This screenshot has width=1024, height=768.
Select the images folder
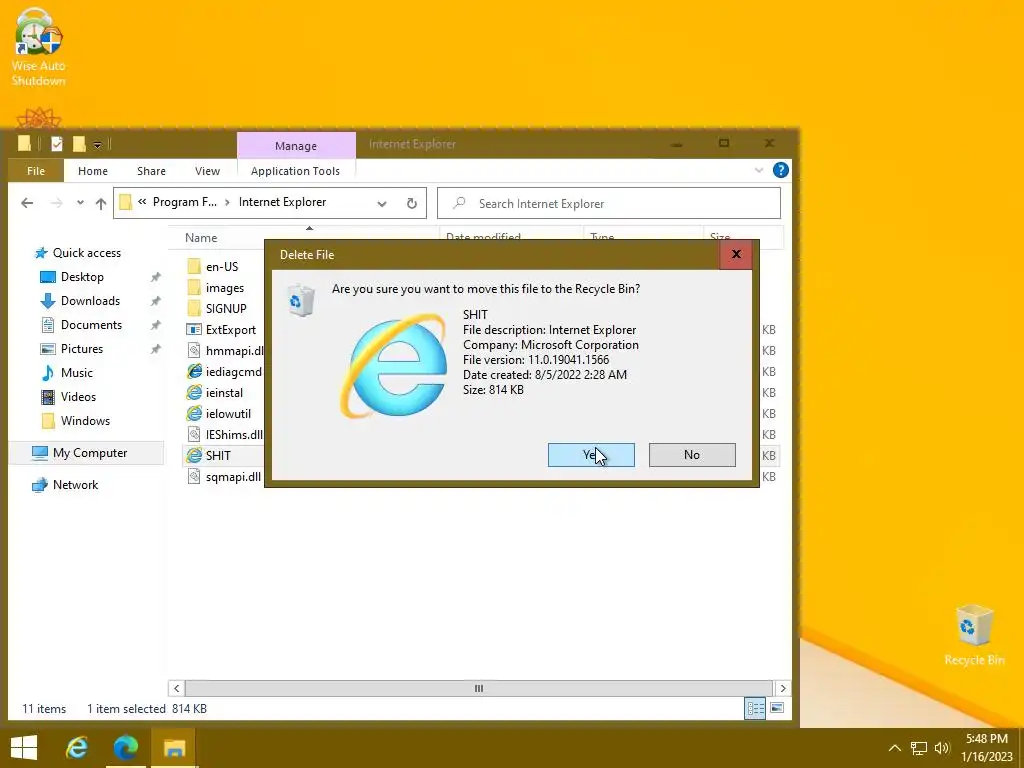(225, 288)
